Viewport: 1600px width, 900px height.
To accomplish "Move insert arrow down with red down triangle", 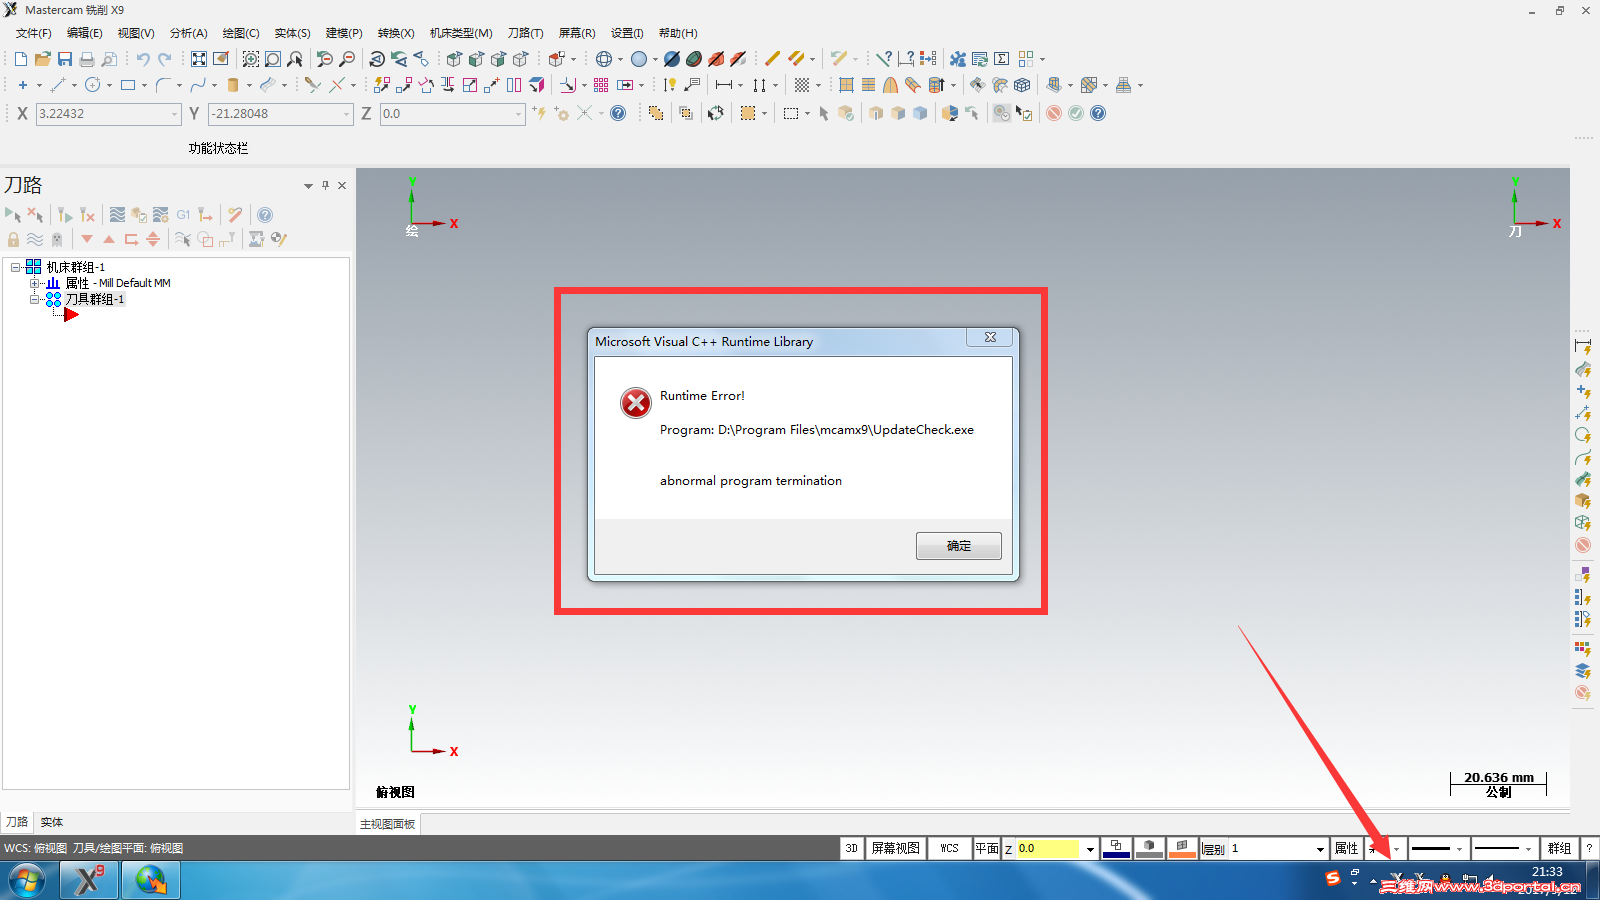I will (x=87, y=239).
